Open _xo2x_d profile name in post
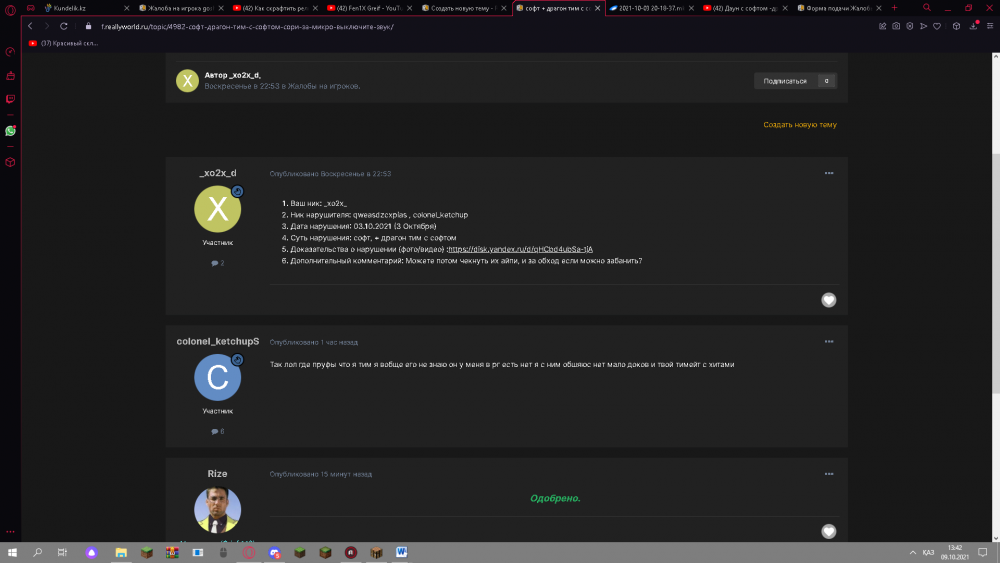 [x=217, y=173]
